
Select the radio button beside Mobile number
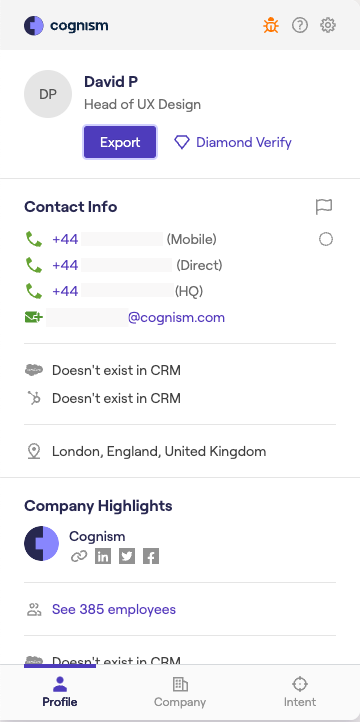326,239
